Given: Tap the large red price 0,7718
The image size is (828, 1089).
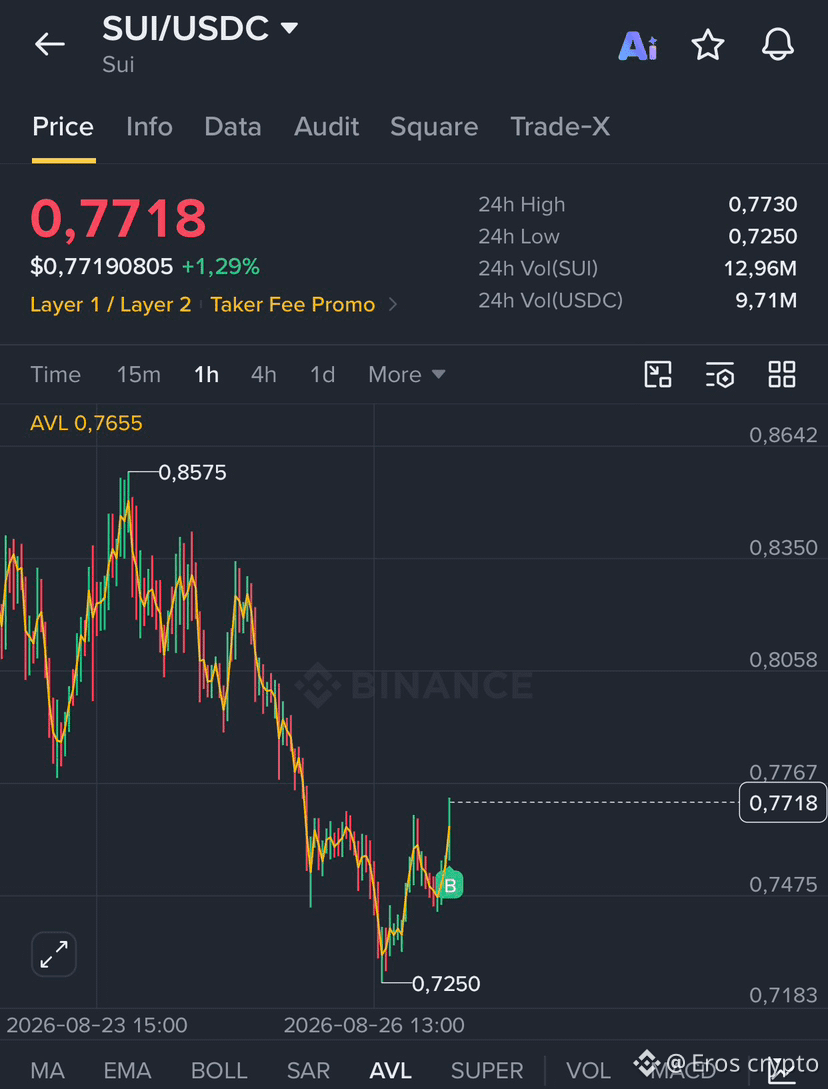Looking at the screenshot, I should click(118, 217).
